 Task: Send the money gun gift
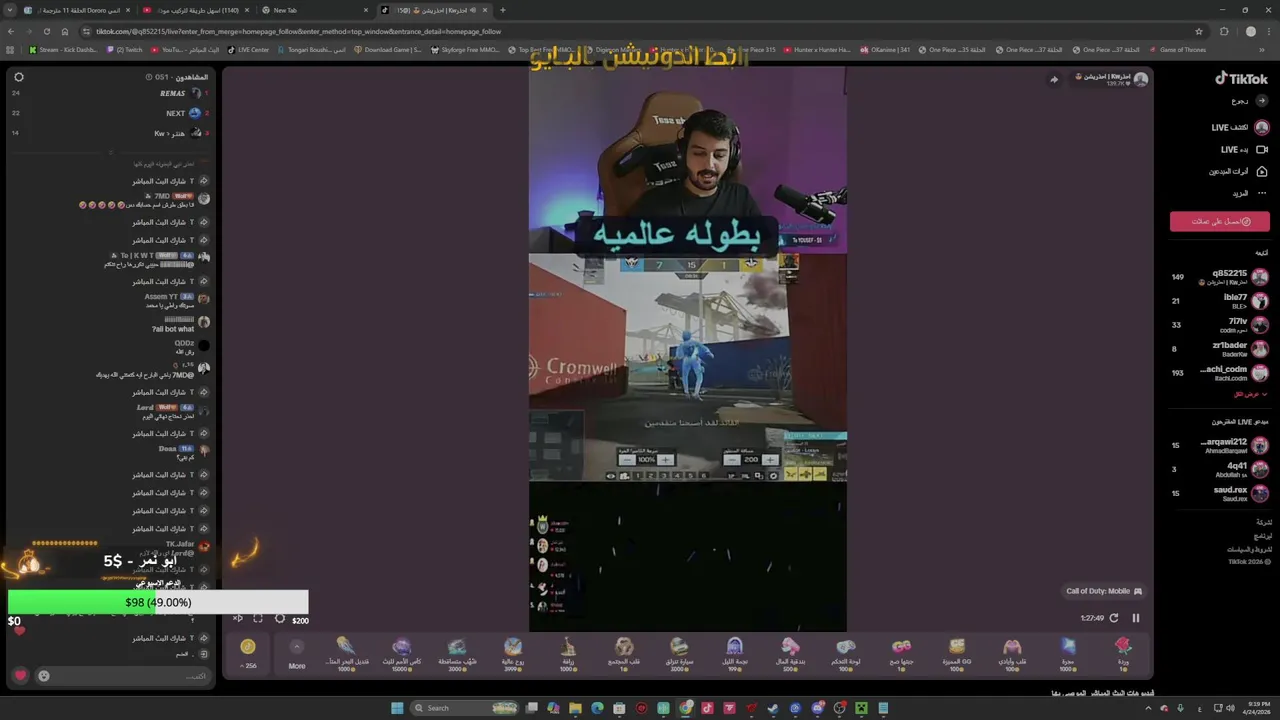click(x=790, y=653)
